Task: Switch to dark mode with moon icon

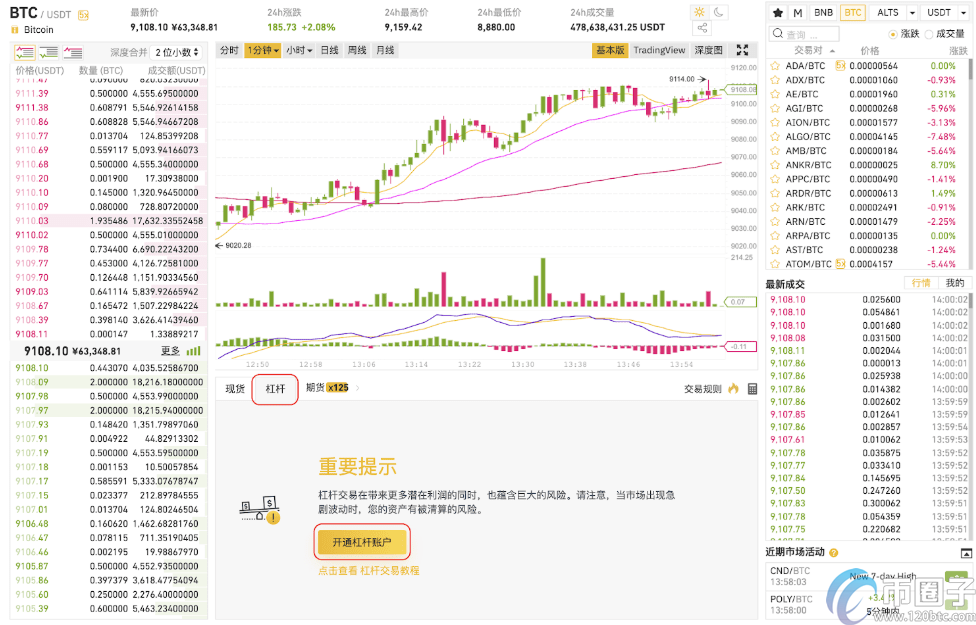Action: (x=718, y=9)
